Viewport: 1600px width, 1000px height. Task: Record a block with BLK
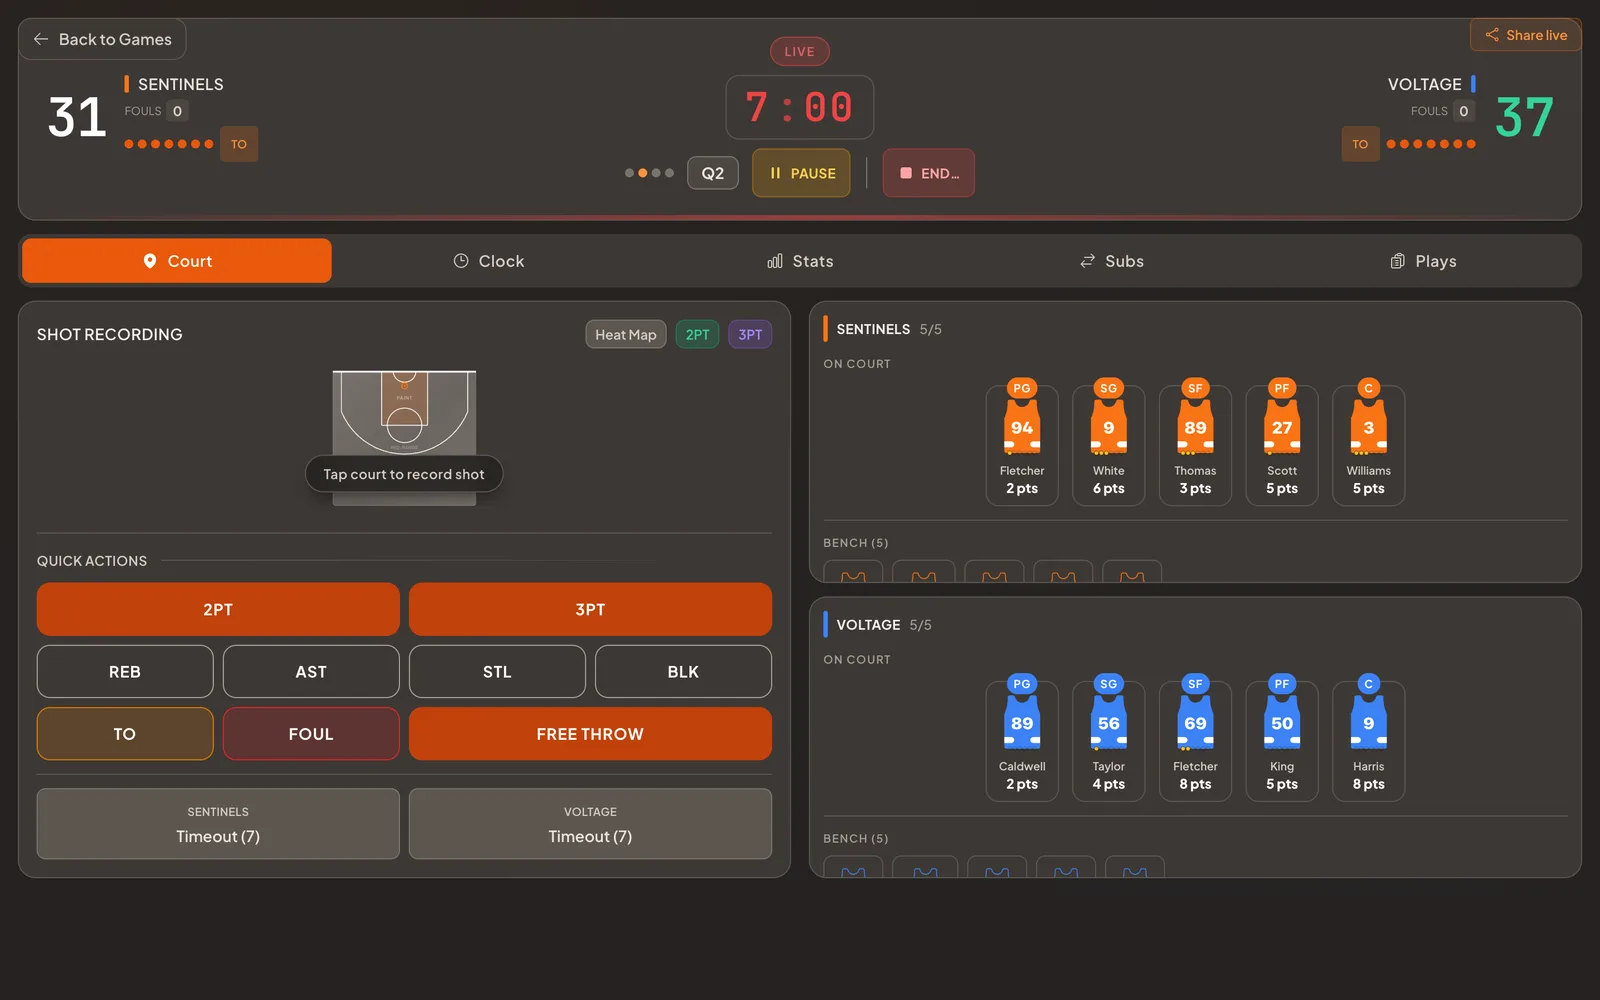pos(683,672)
